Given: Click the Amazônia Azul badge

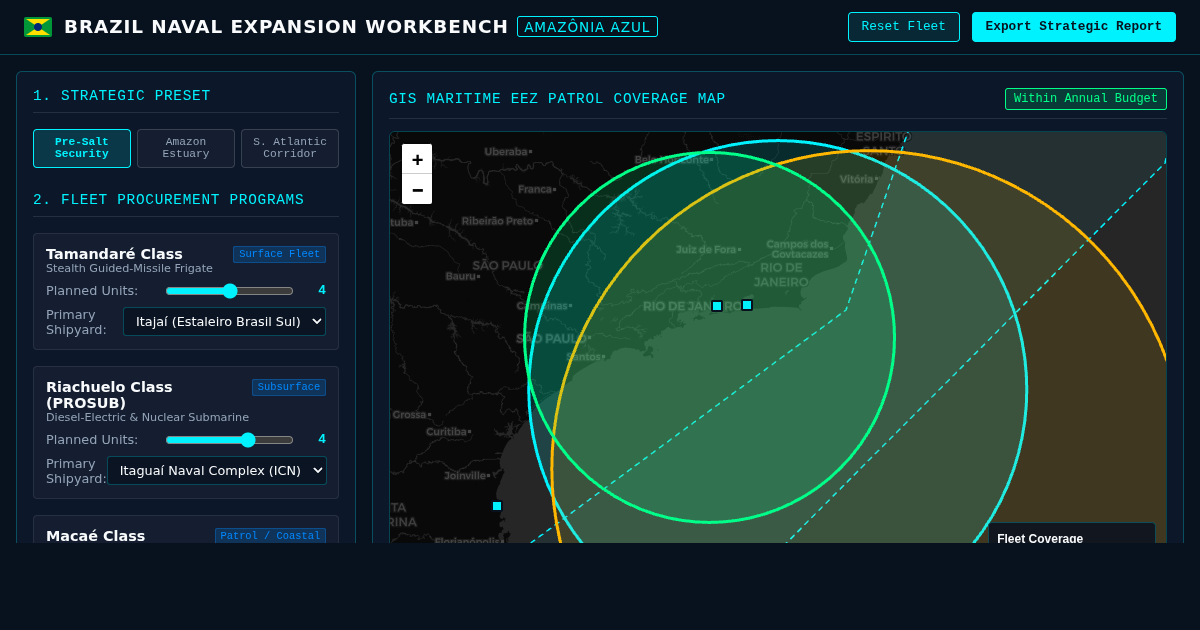Looking at the screenshot, I should (587, 27).
